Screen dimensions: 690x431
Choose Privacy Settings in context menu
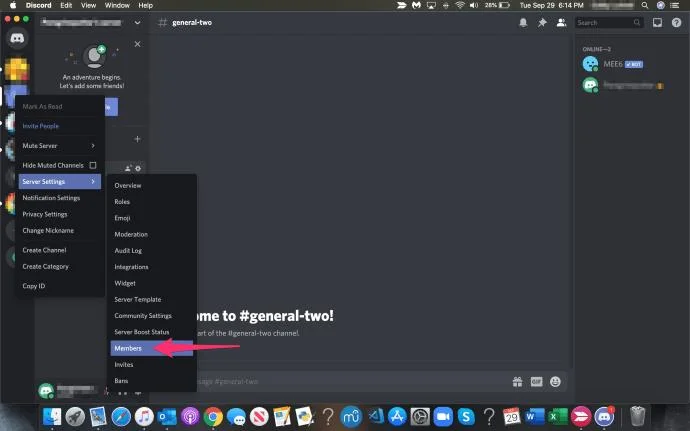[59, 214]
